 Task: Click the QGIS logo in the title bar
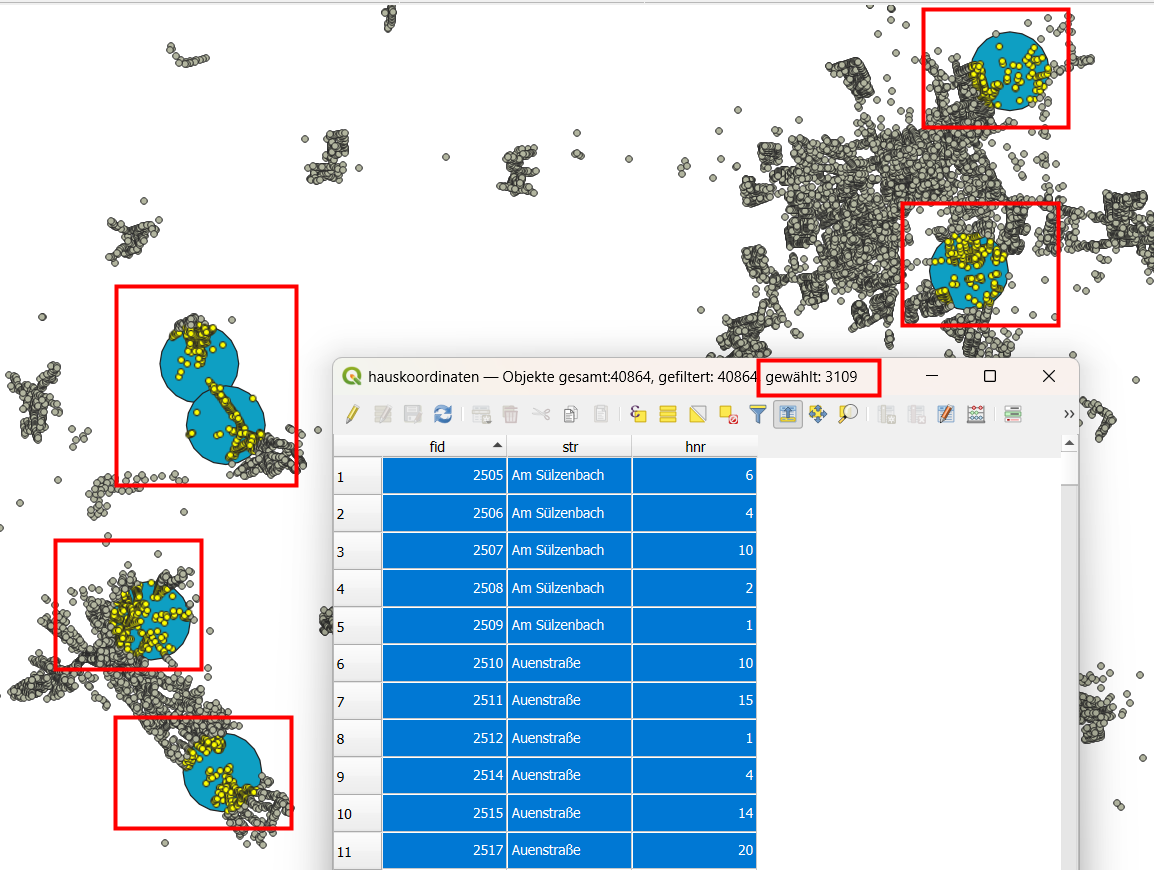point(352,377)
